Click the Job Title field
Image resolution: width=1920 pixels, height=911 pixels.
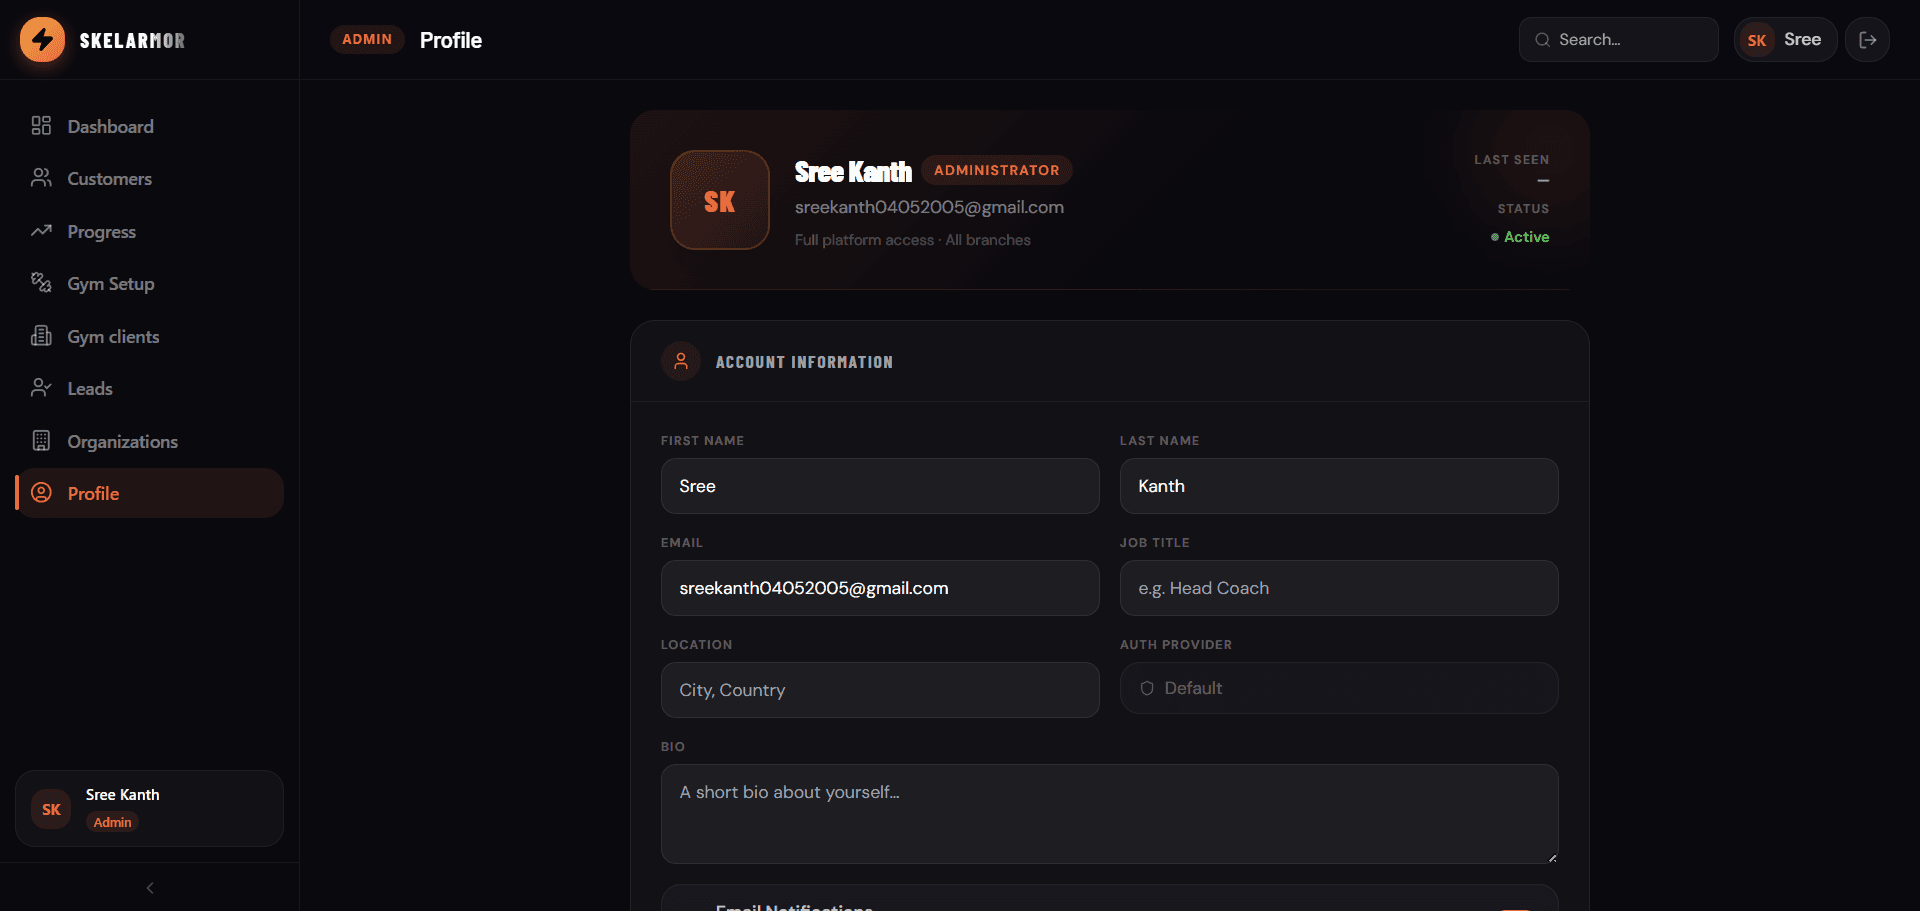(x=1339, y=588)
